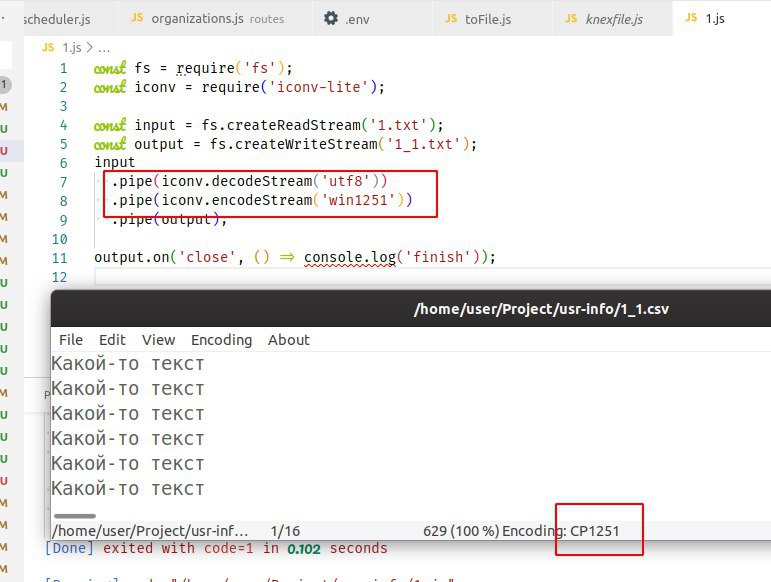The image size is (771, 582).
Task: Click createWriteStream on line 5
Action: pyautogui.click(x=306, y=144)
